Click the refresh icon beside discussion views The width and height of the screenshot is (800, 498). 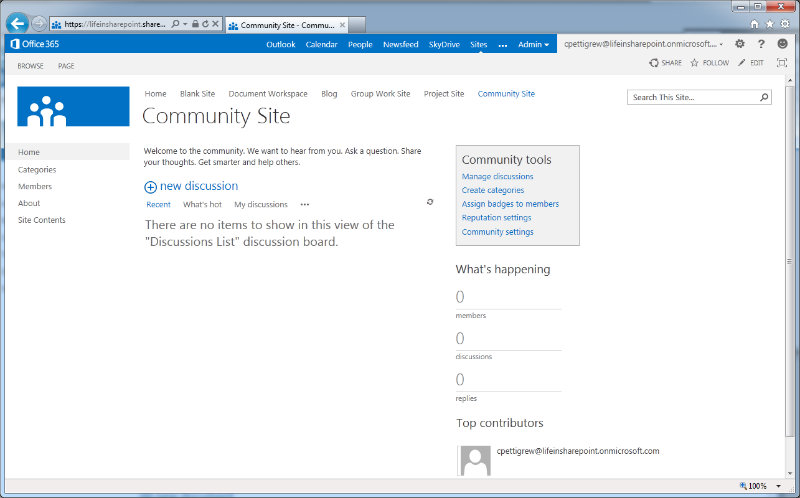pos(430,202)
